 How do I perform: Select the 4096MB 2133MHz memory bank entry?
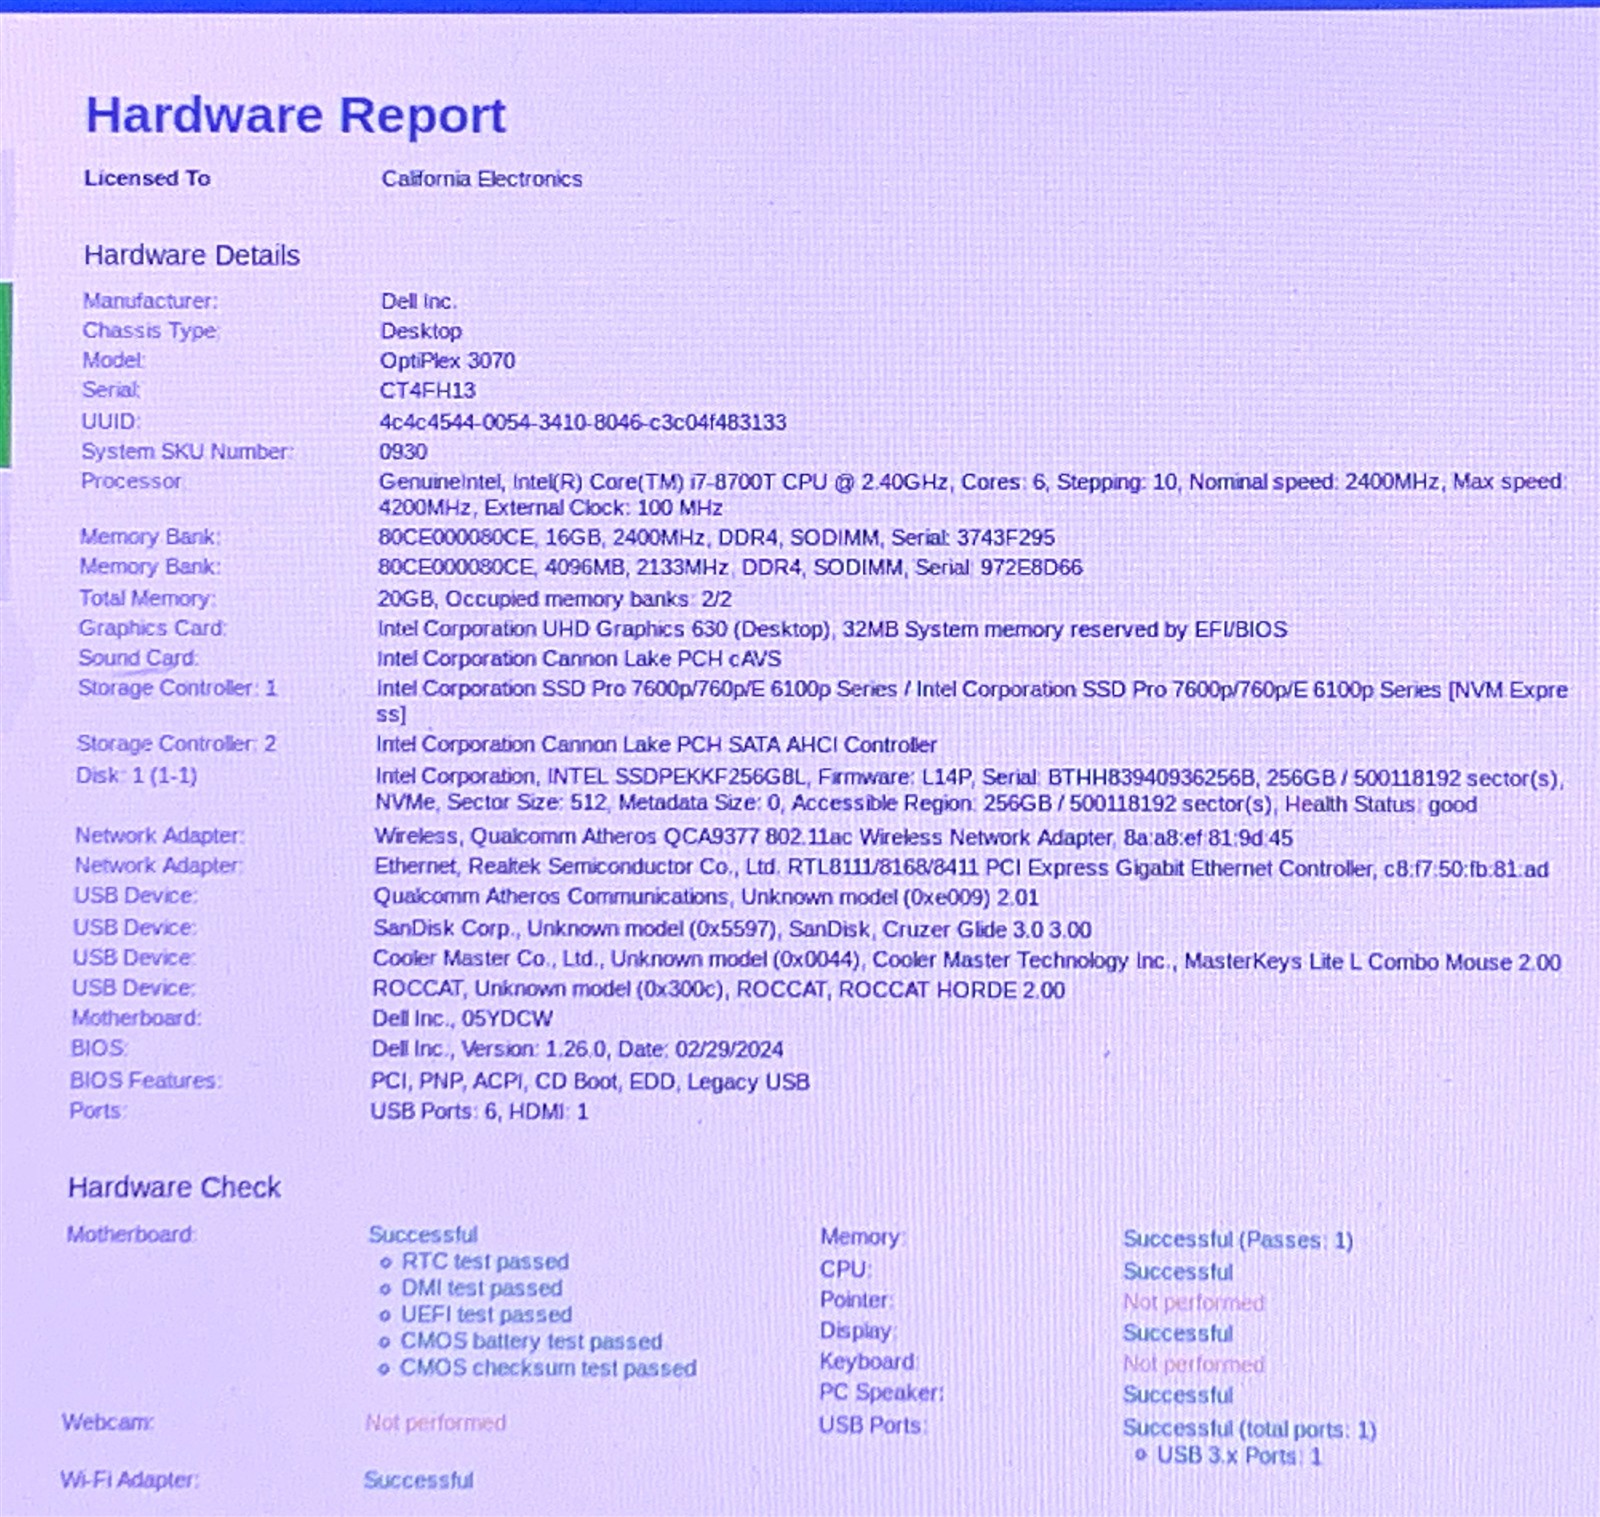730,567
